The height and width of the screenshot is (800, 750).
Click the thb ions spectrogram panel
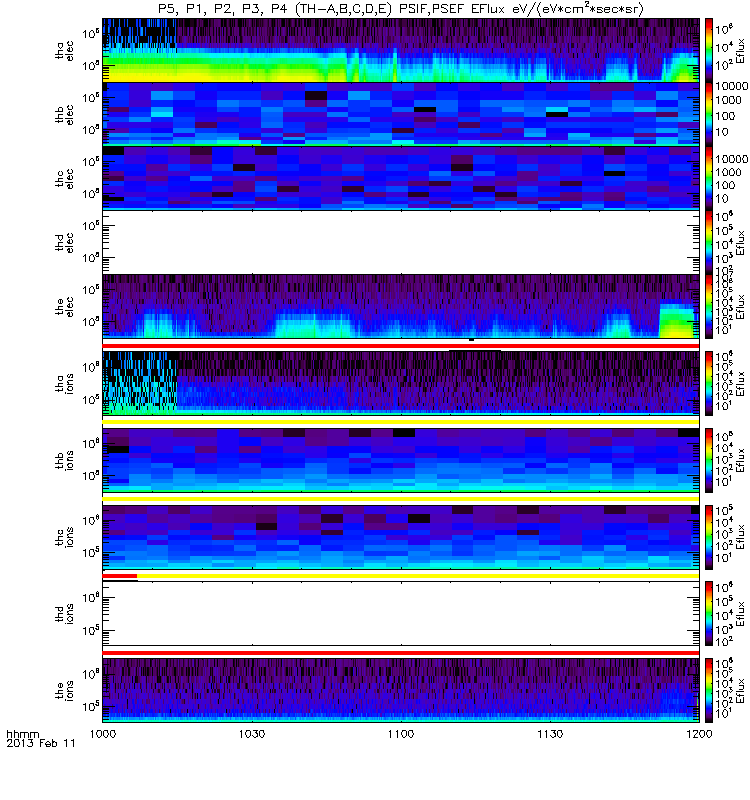point(401,460)
